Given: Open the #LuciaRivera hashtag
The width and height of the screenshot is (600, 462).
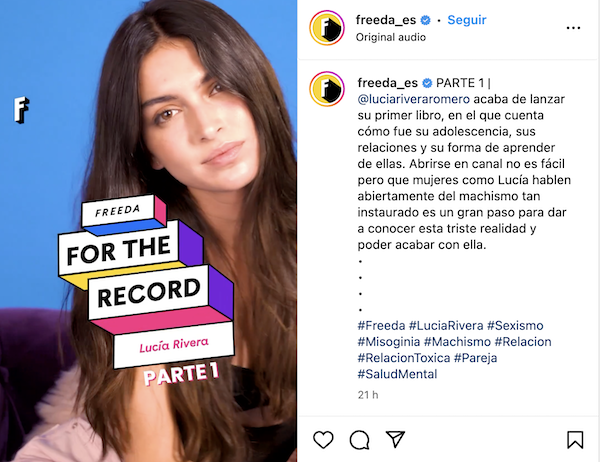Looking at the screenshot, I should pos(446,326).
